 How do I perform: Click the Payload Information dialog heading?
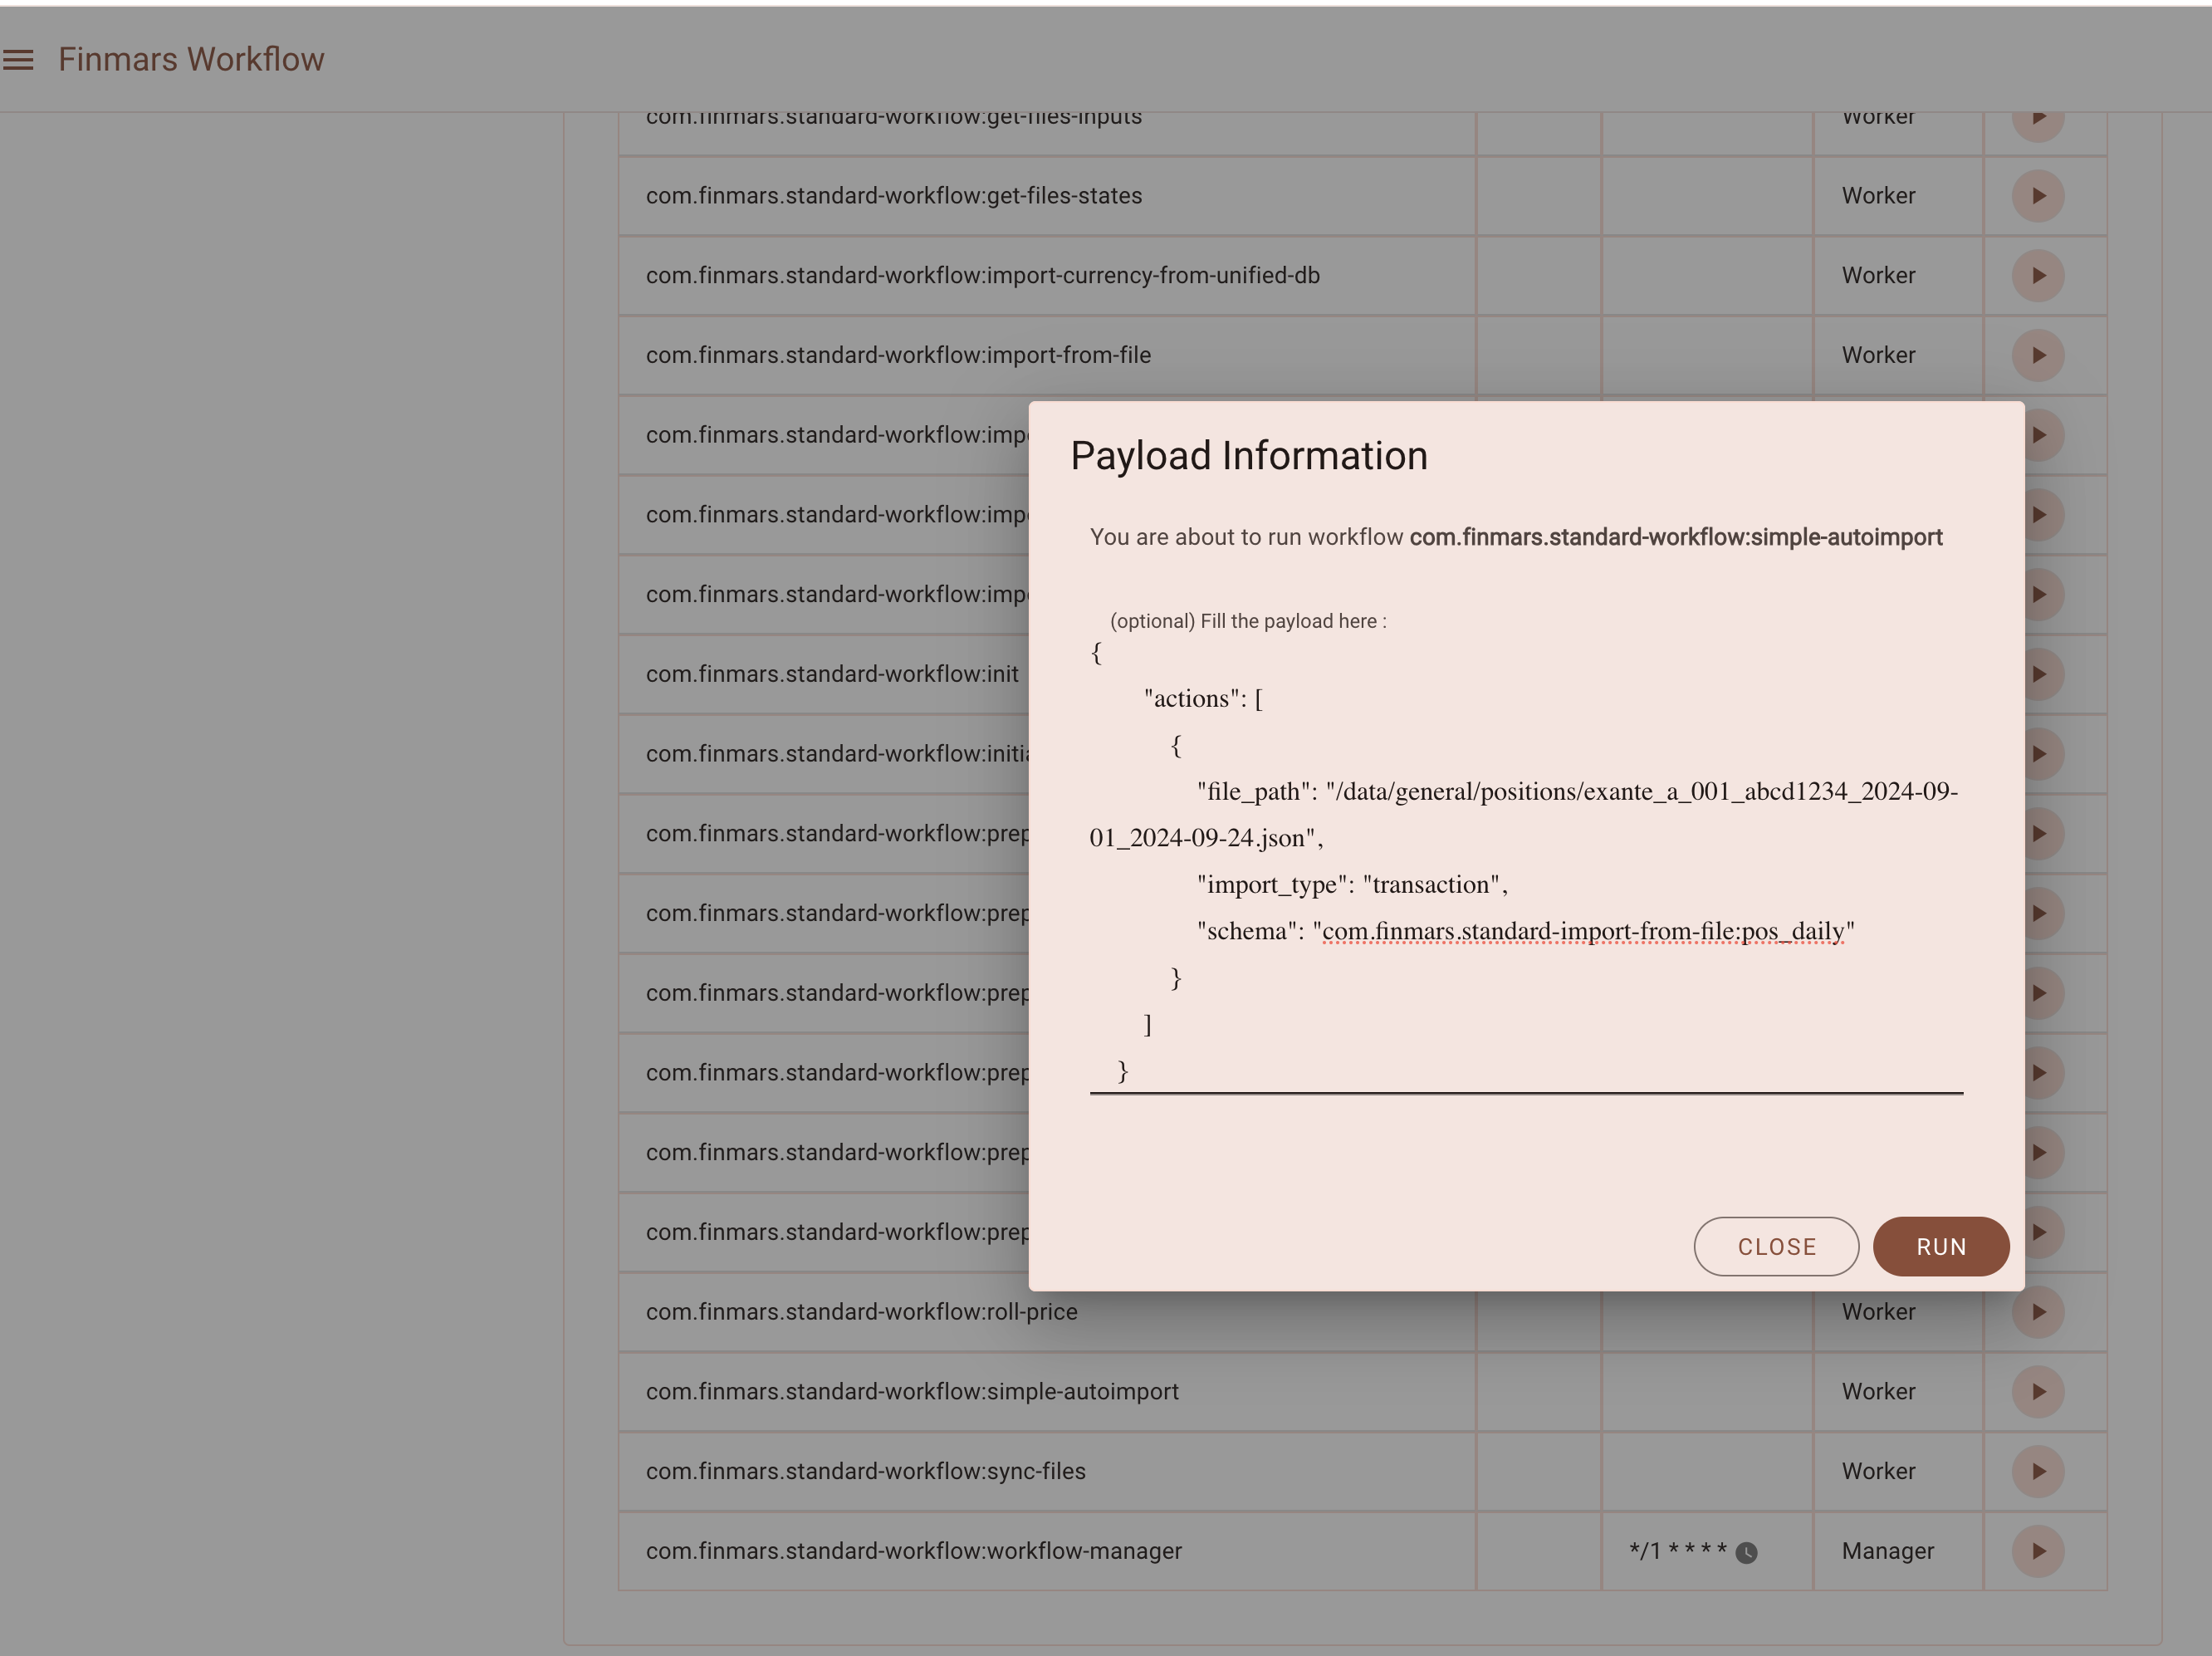click(x=1249, y=456)
